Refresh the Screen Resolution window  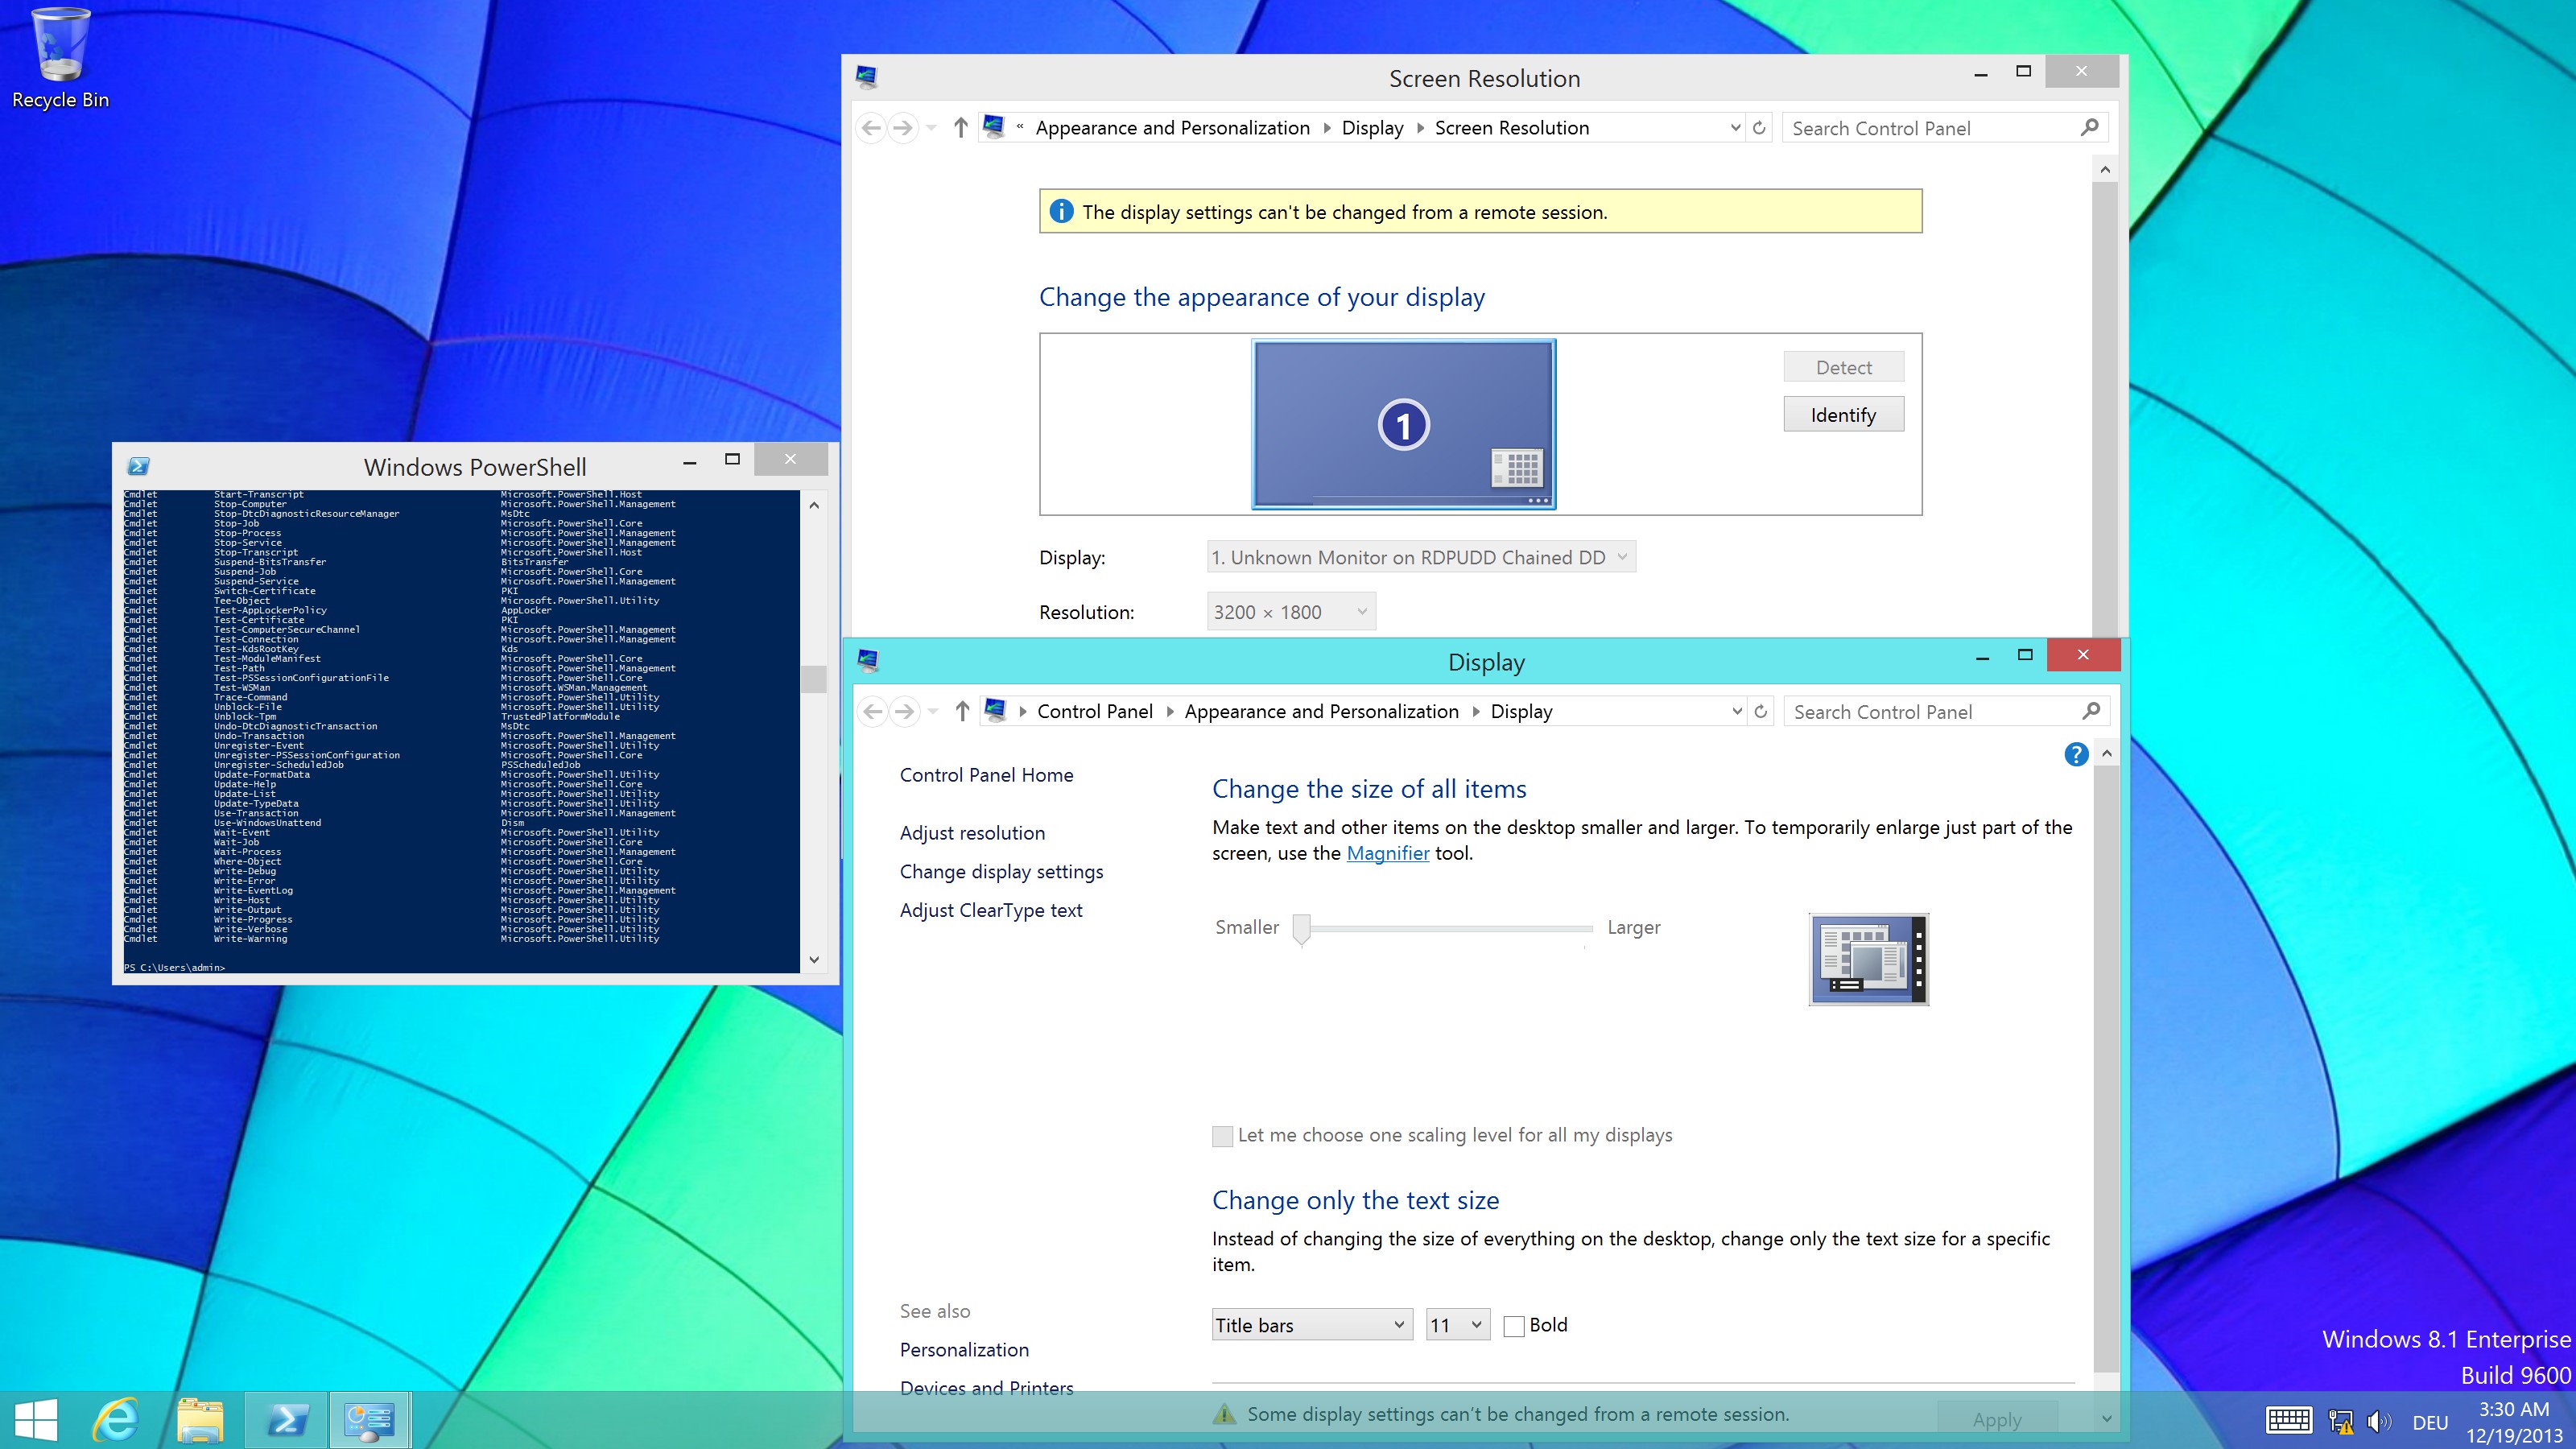[1759, 128]
